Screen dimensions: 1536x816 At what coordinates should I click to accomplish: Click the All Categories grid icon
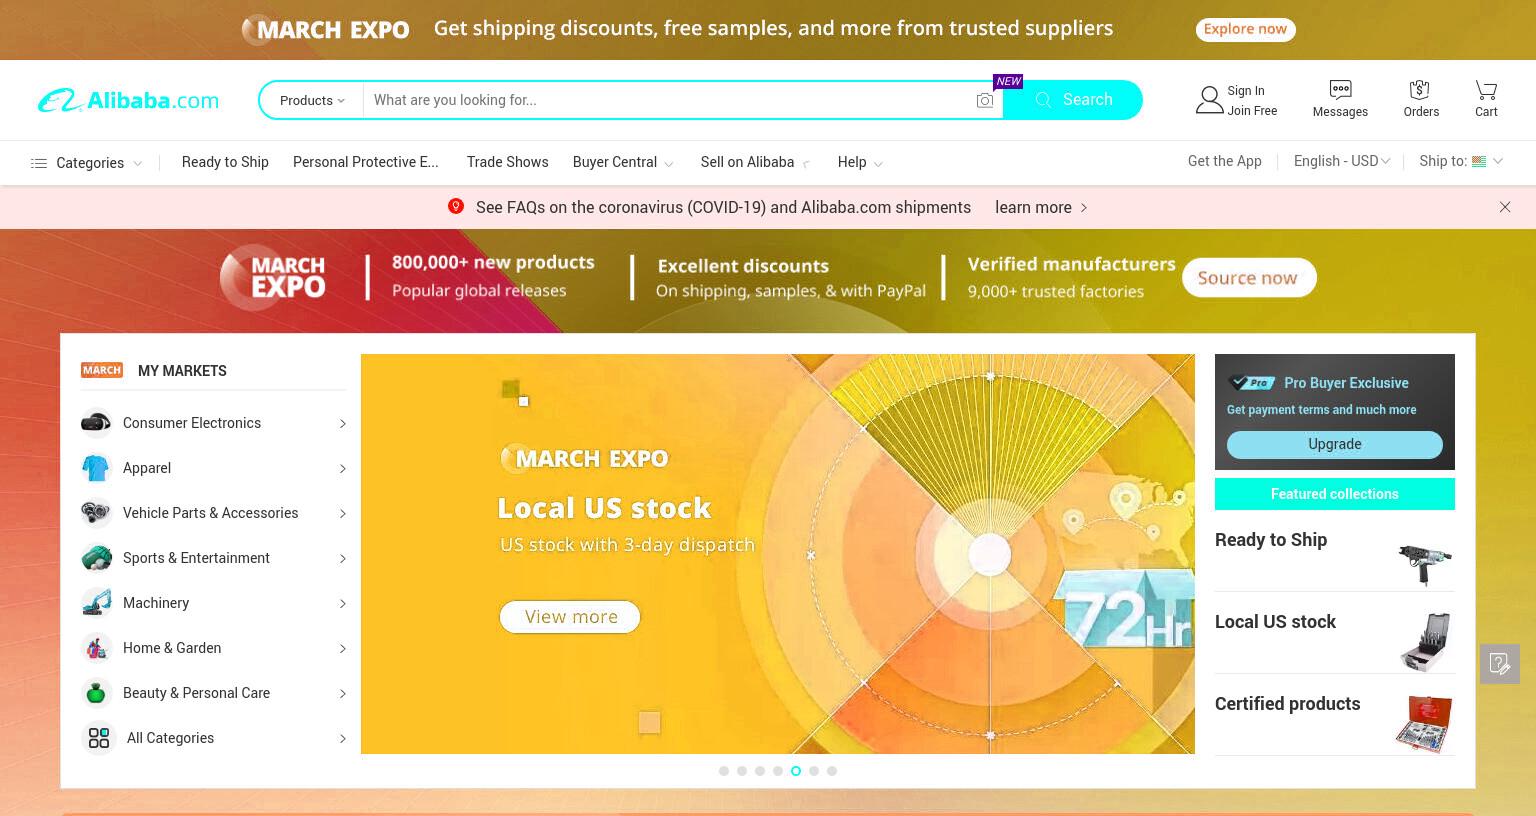click(99, 738)
